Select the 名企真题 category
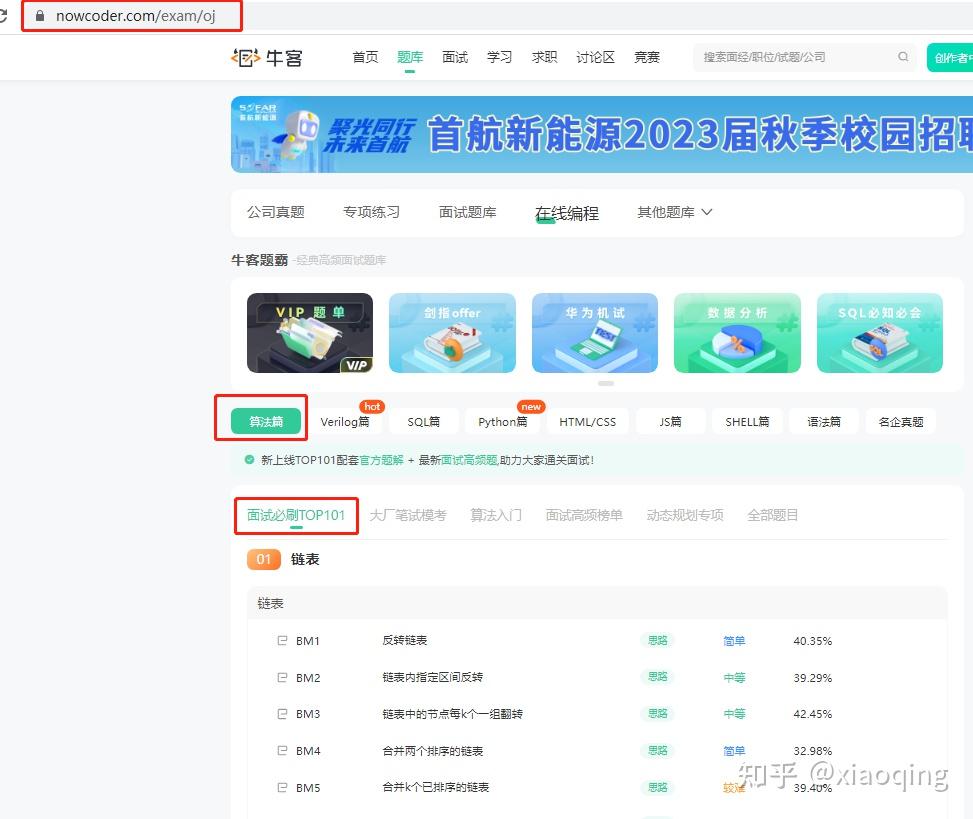This screenshot has height=819, width=973. pyautogui.click(x=901, y=422)
